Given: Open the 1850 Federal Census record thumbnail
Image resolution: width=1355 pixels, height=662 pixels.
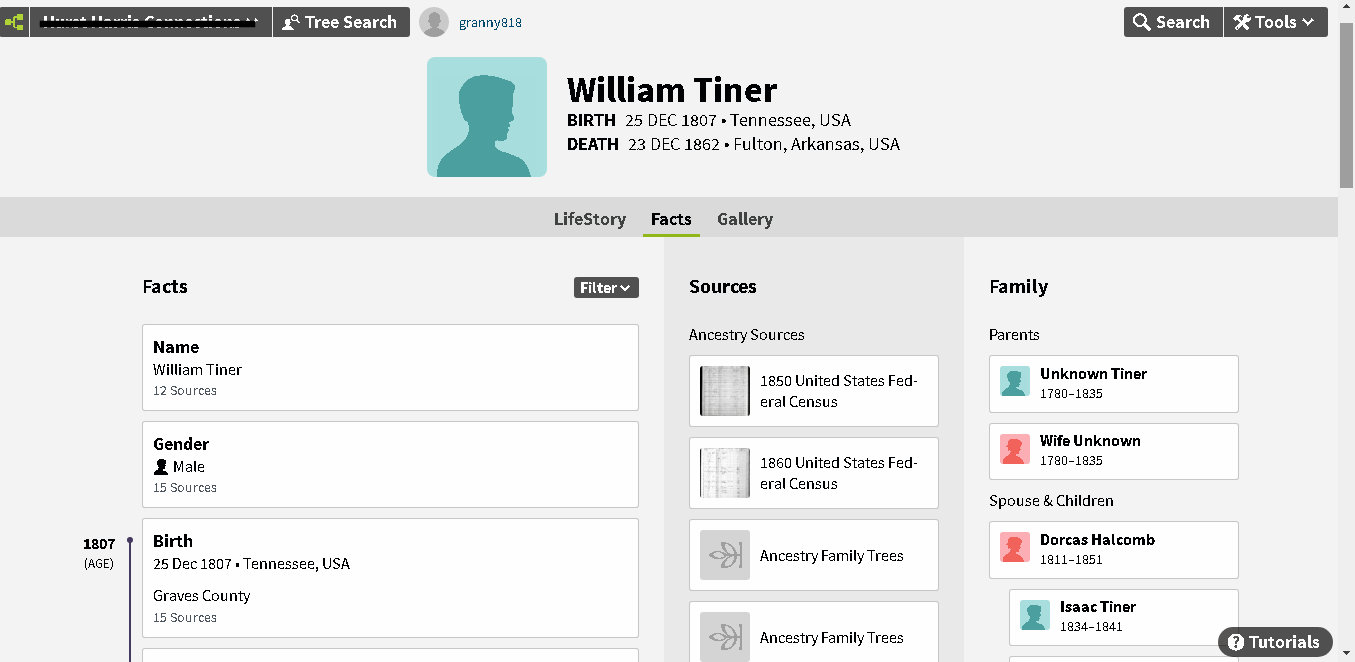Looking at the screenshot, I should pyautogui.click(x=725, y=391).
